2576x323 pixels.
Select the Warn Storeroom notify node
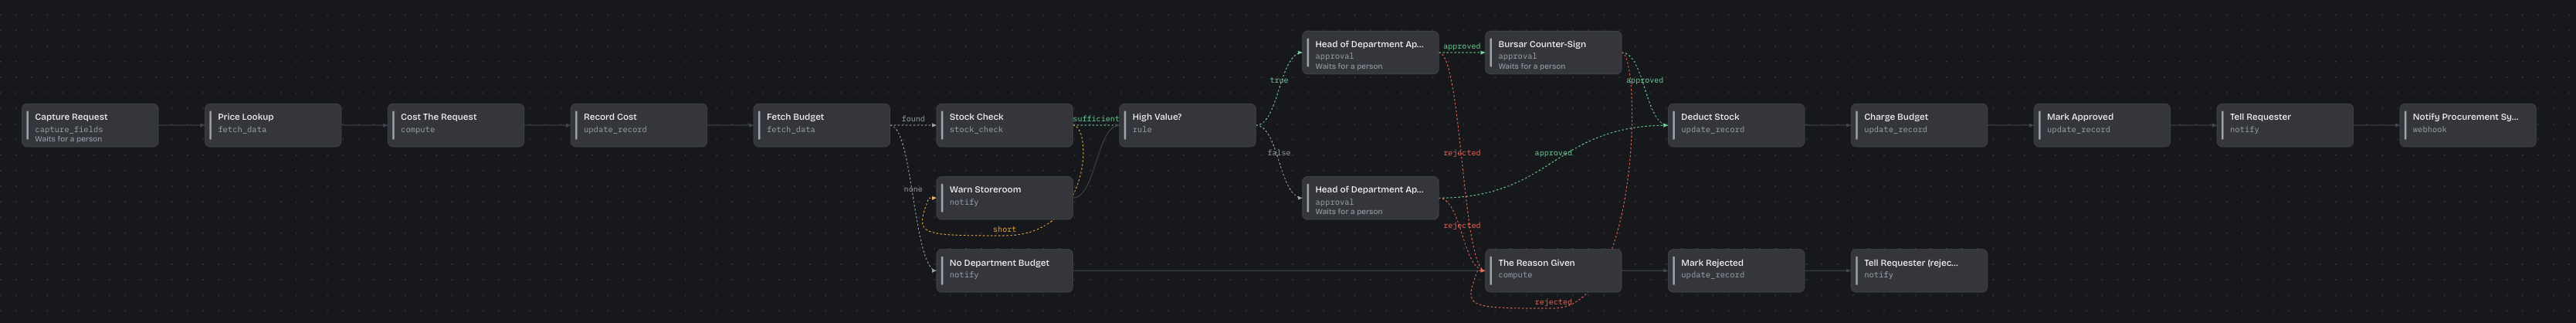(x=1005, y=198)
